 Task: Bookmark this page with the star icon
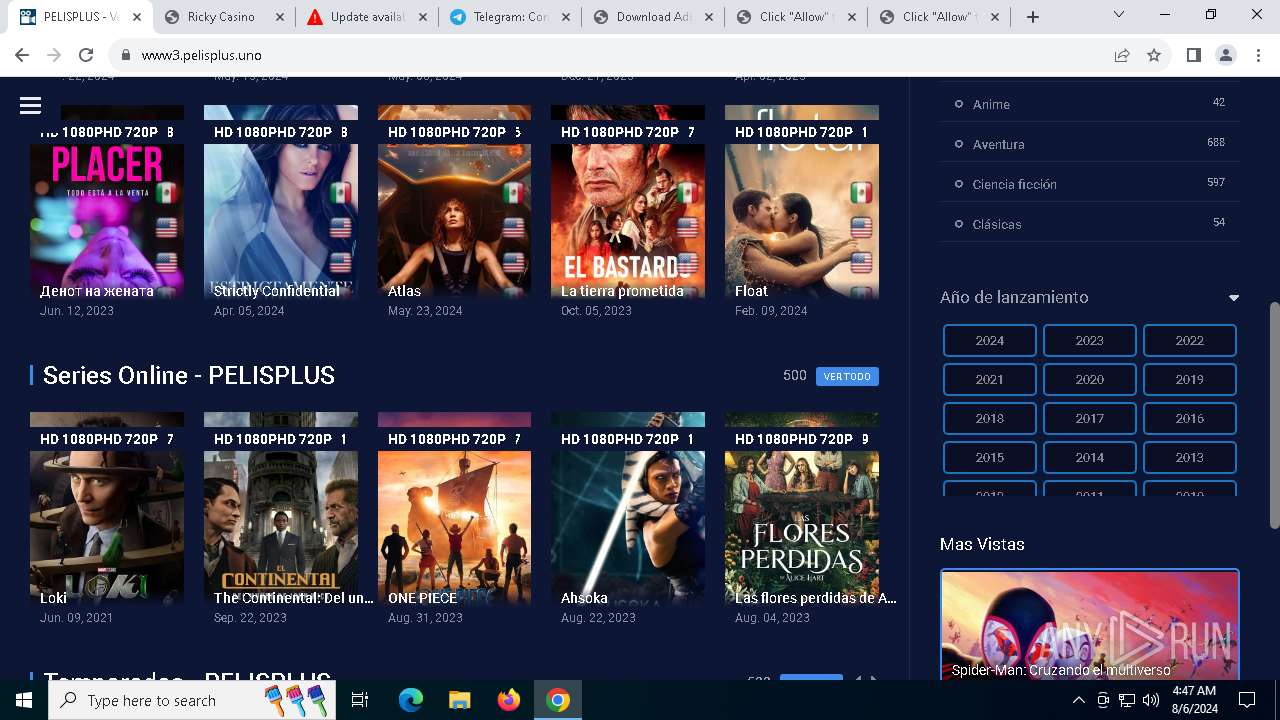1154,55
